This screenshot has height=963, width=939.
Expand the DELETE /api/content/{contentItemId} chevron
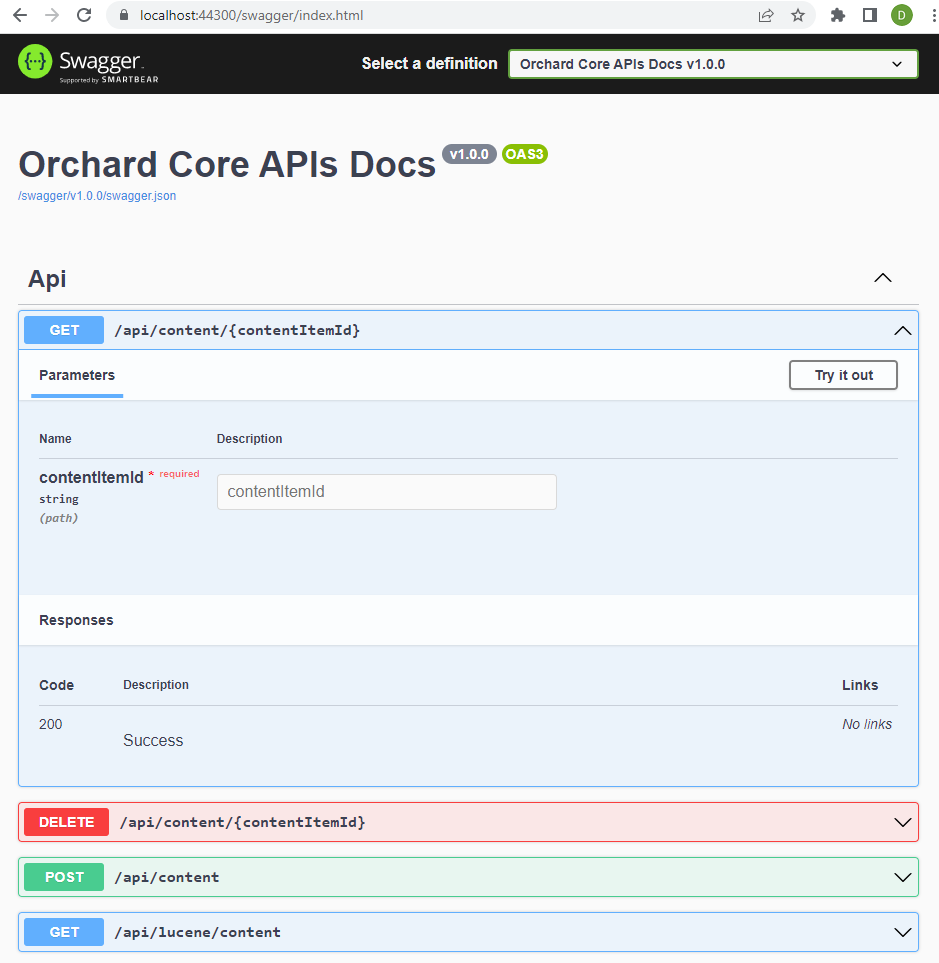coord(902,822)
